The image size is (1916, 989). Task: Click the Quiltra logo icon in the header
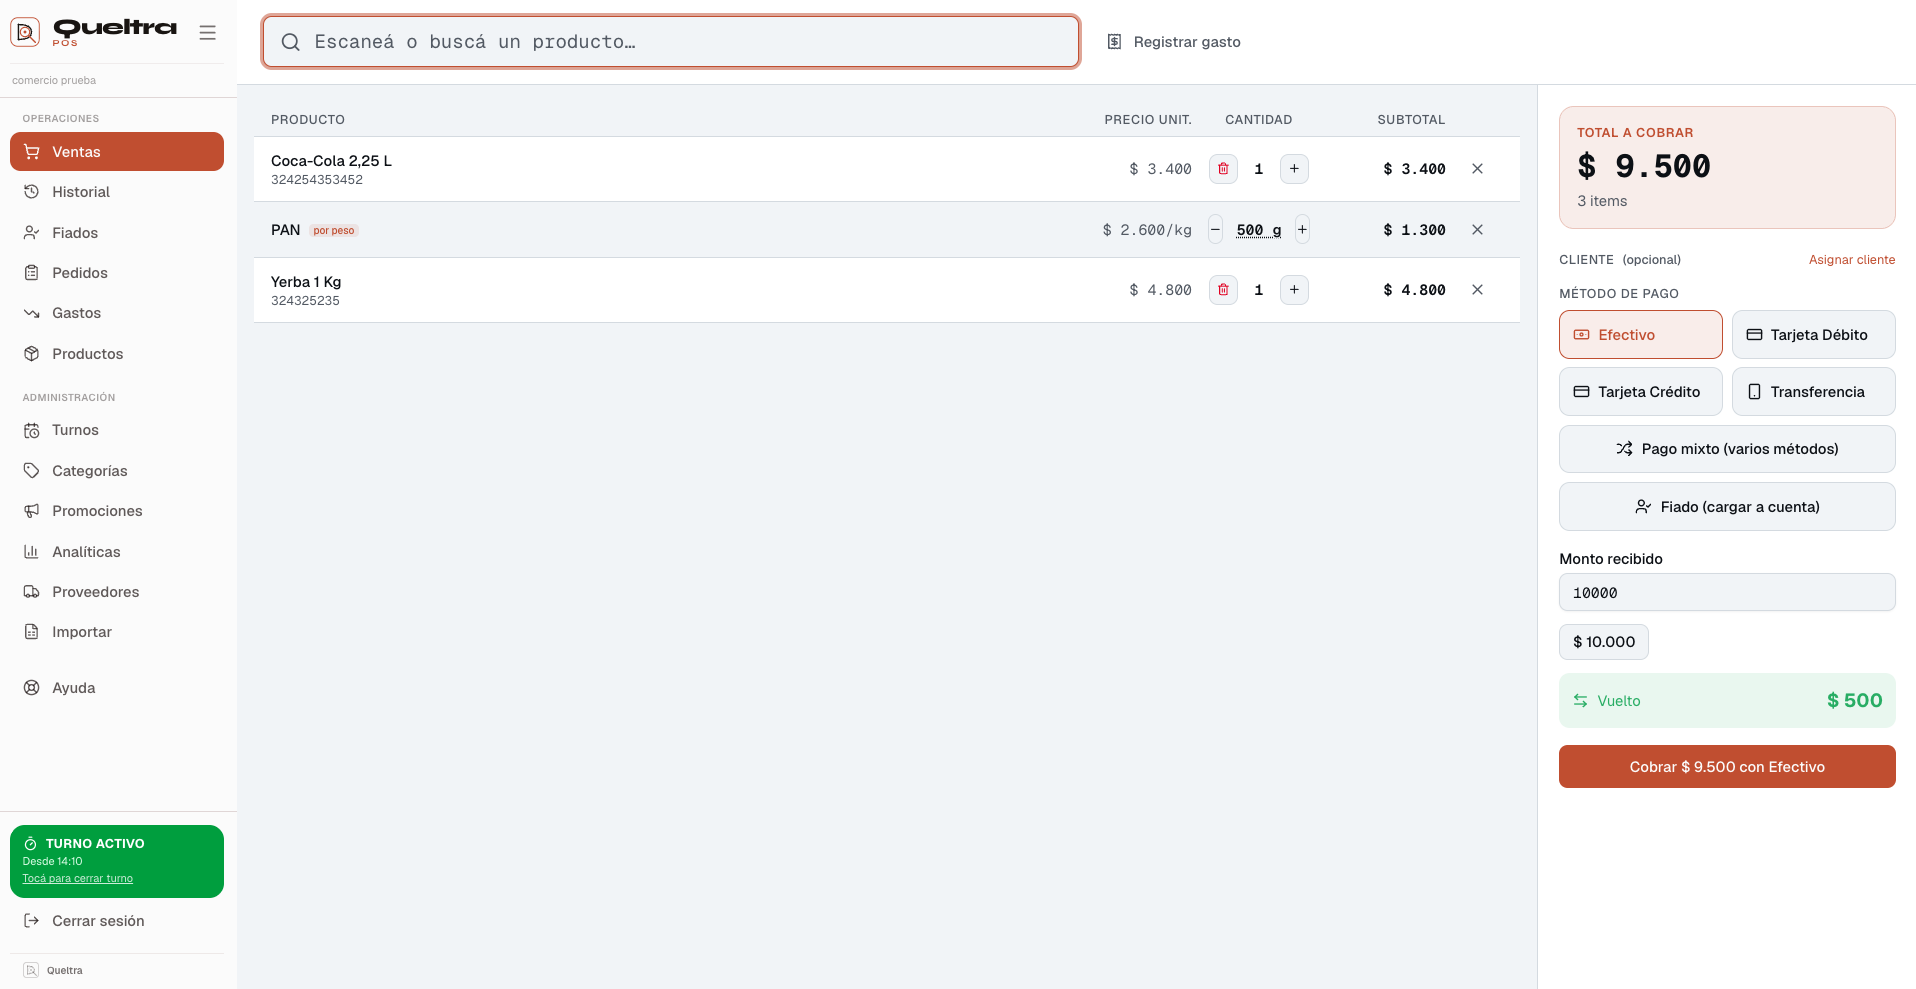click(25, 32)
